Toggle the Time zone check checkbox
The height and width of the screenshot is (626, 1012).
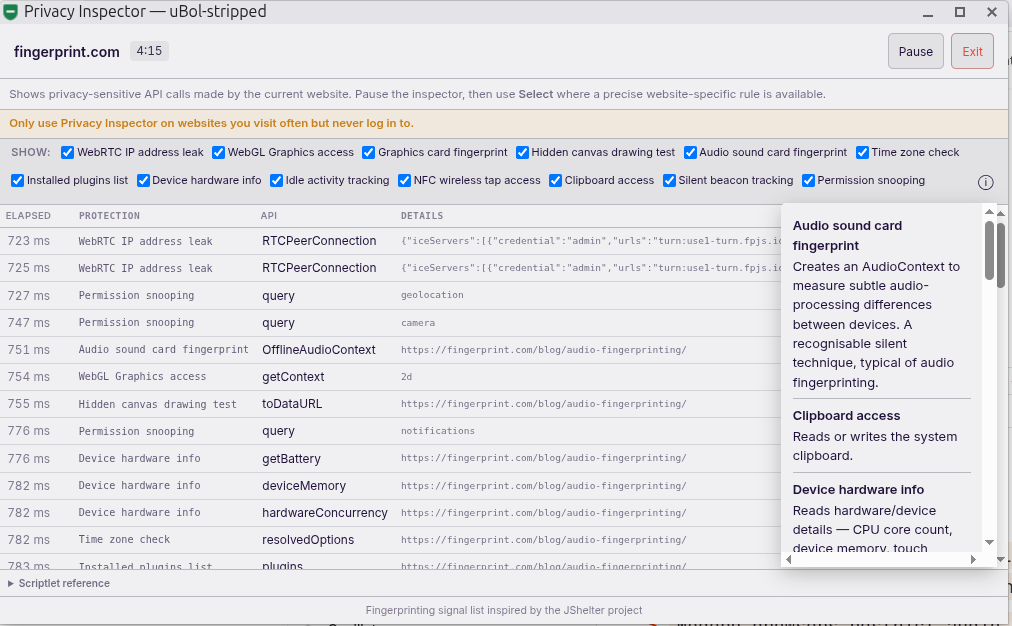coord(862,152)
